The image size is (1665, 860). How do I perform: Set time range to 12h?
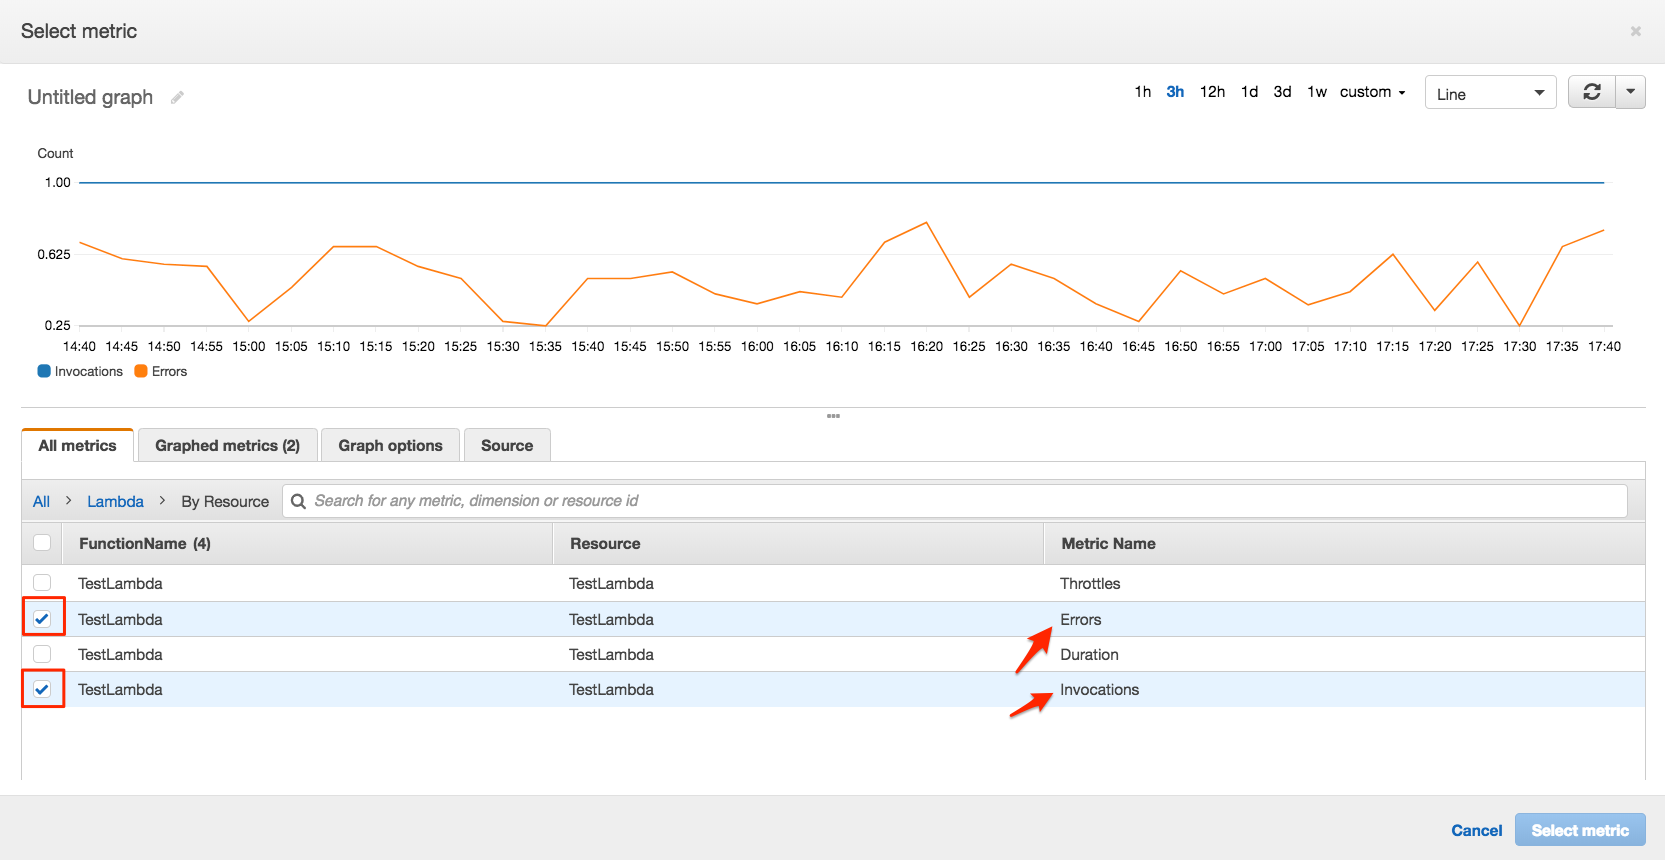pyautogui.click(x=1212, y=92)
